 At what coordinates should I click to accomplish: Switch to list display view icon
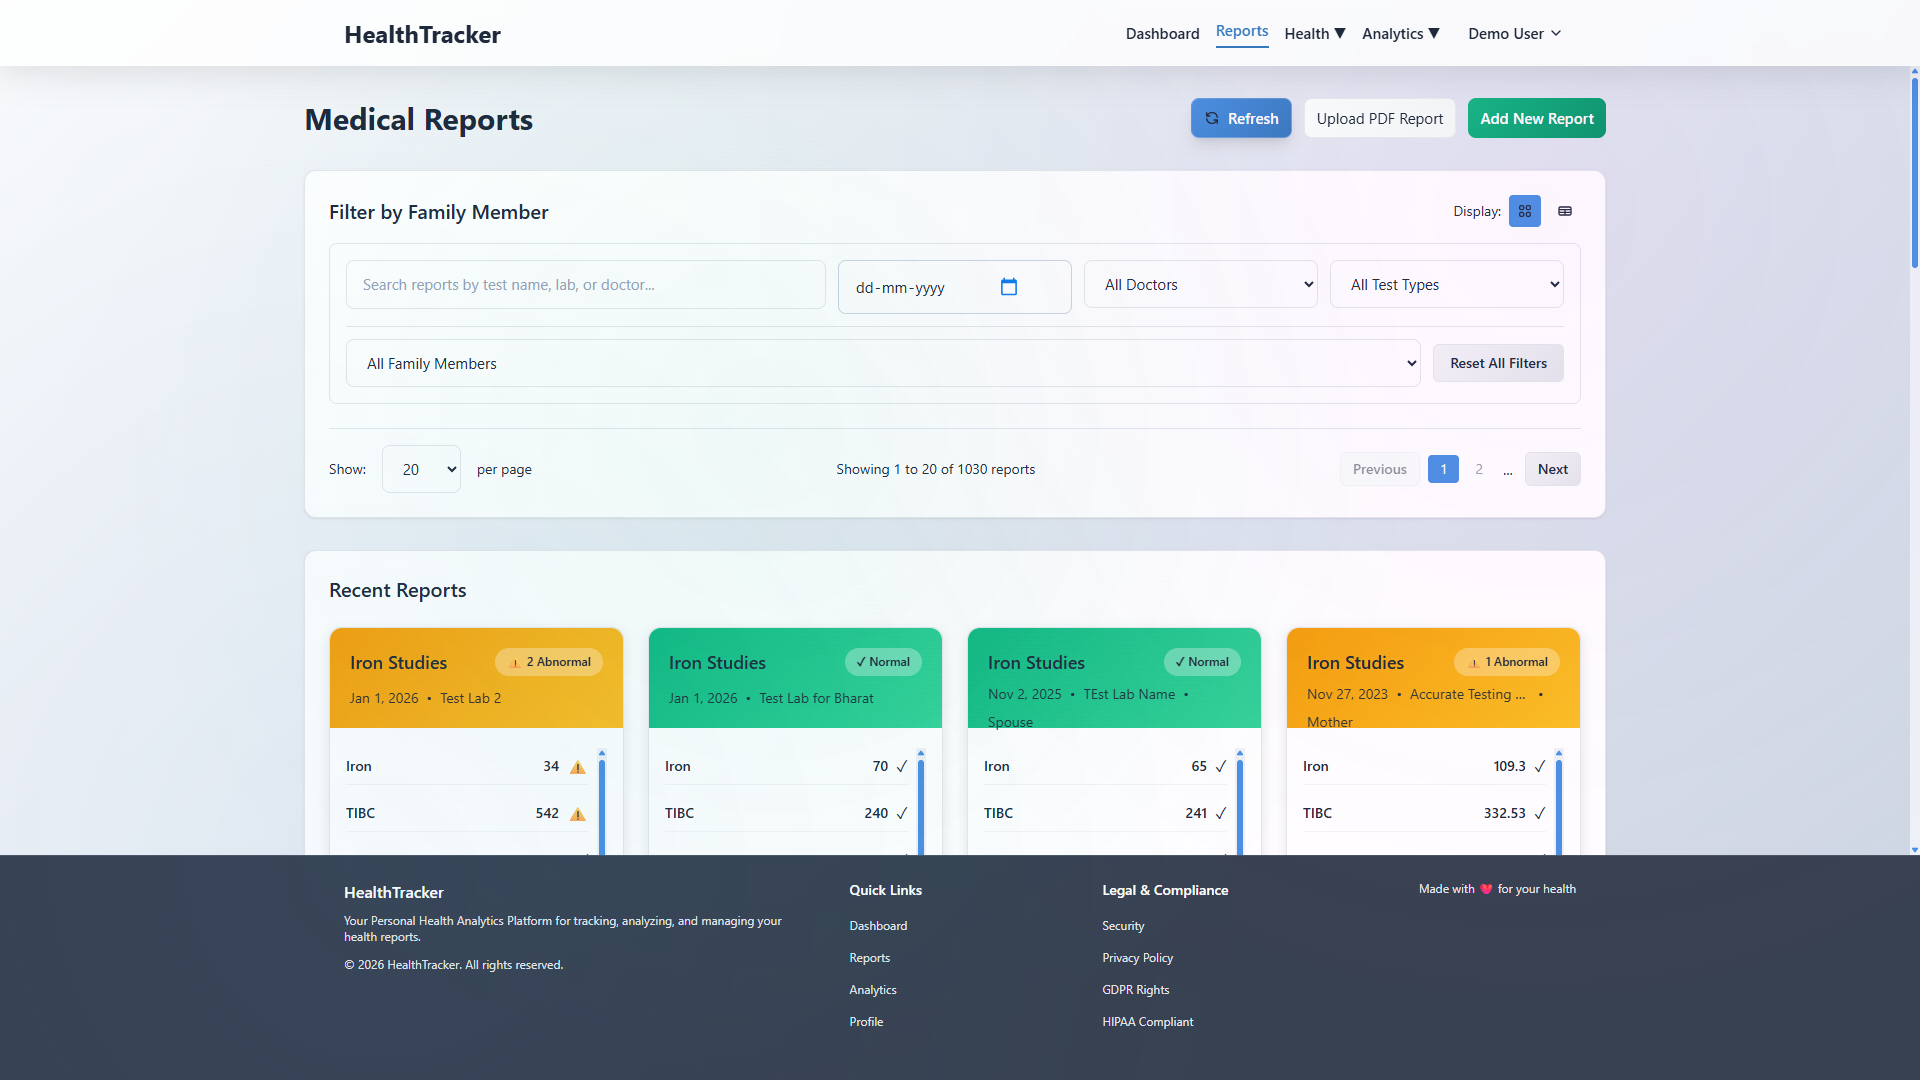(1565, 211)
